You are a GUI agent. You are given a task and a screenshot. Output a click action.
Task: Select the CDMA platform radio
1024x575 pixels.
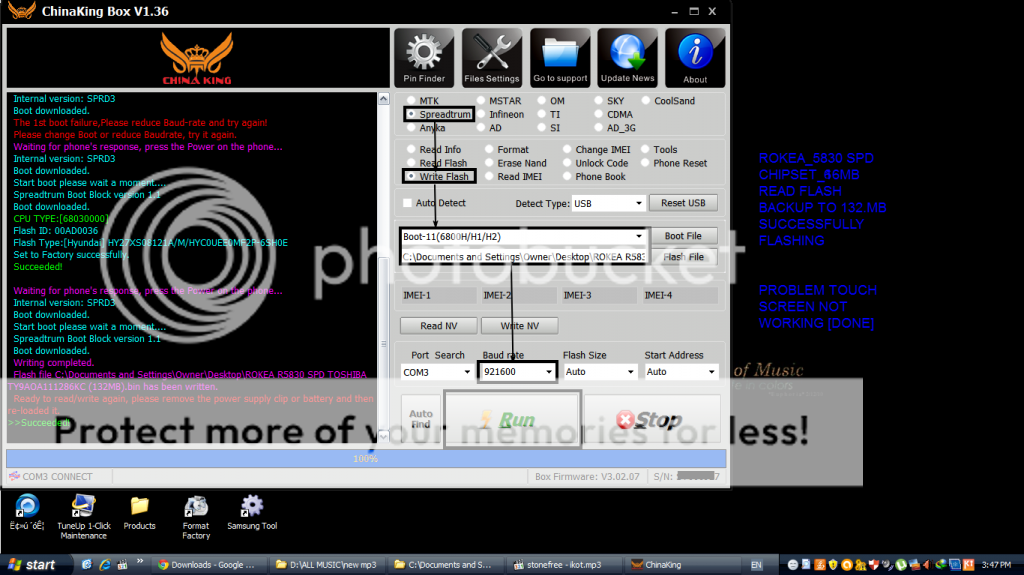tap(599, 114)
